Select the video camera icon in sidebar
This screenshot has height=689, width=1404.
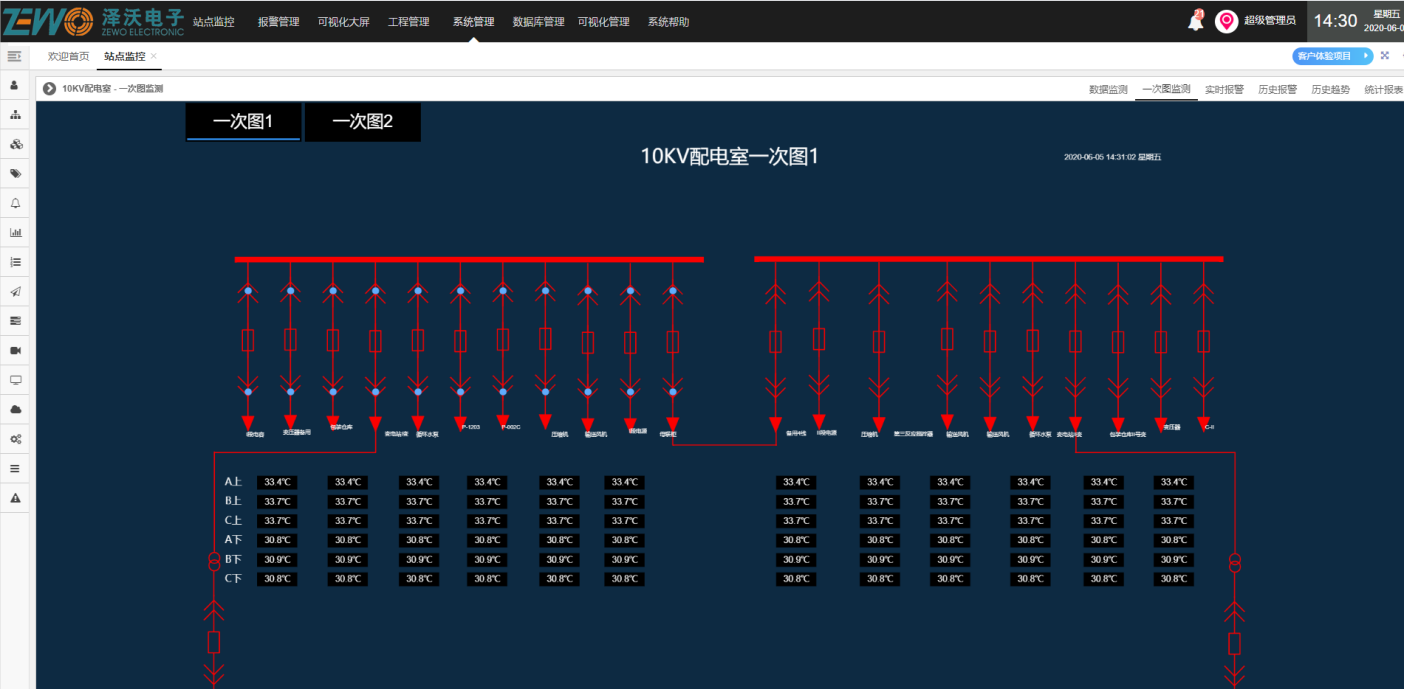(x=15, y=351)
